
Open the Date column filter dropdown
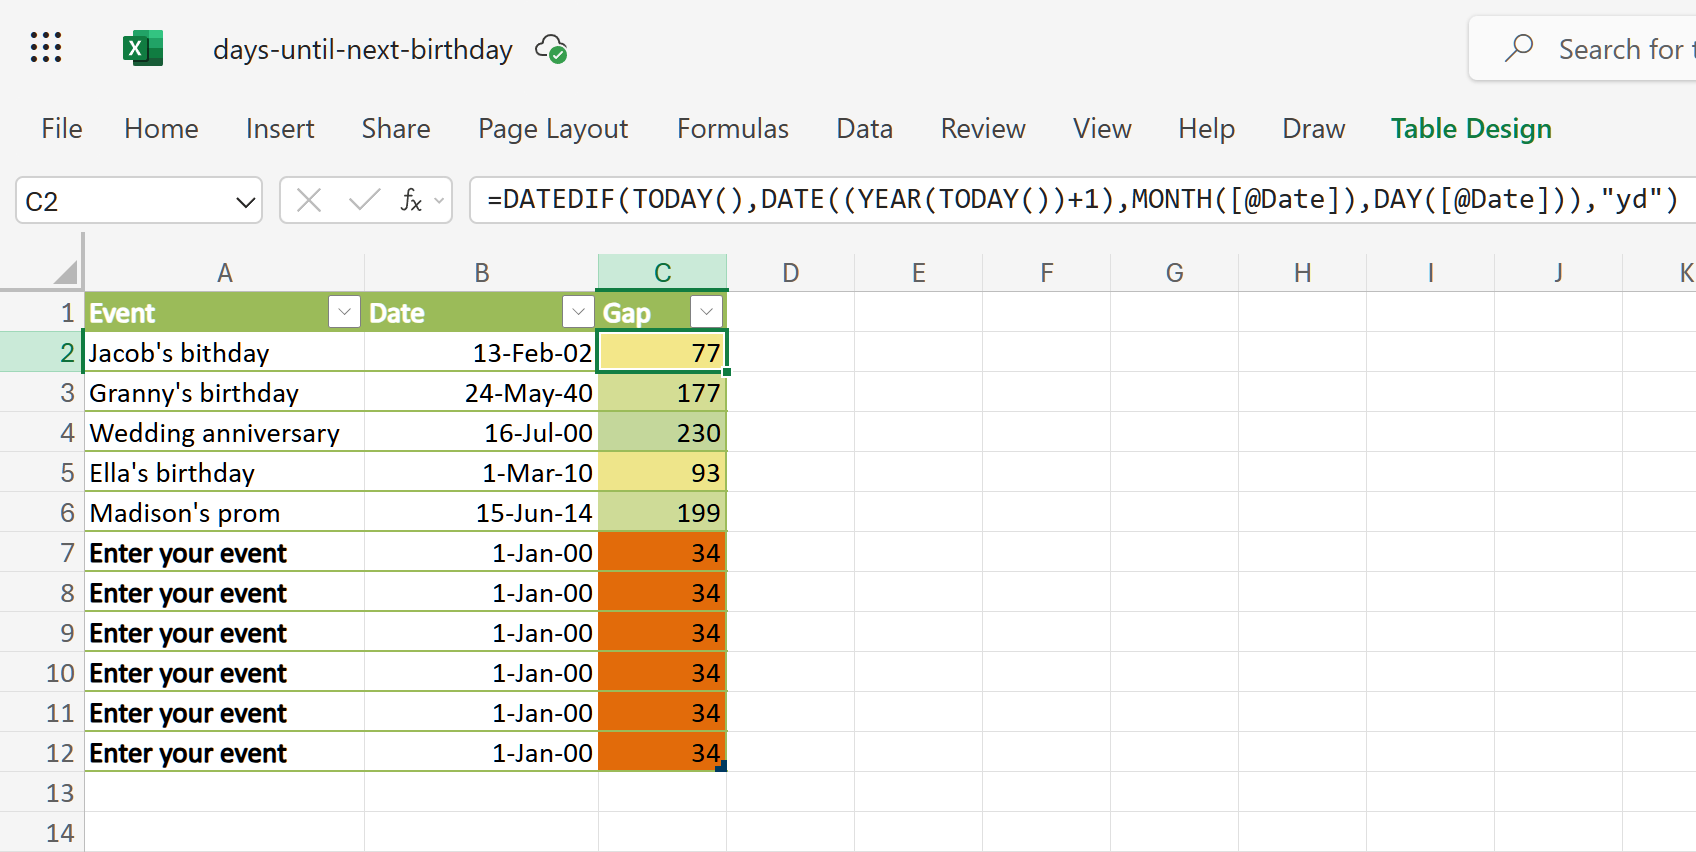[x=578, y=313]
